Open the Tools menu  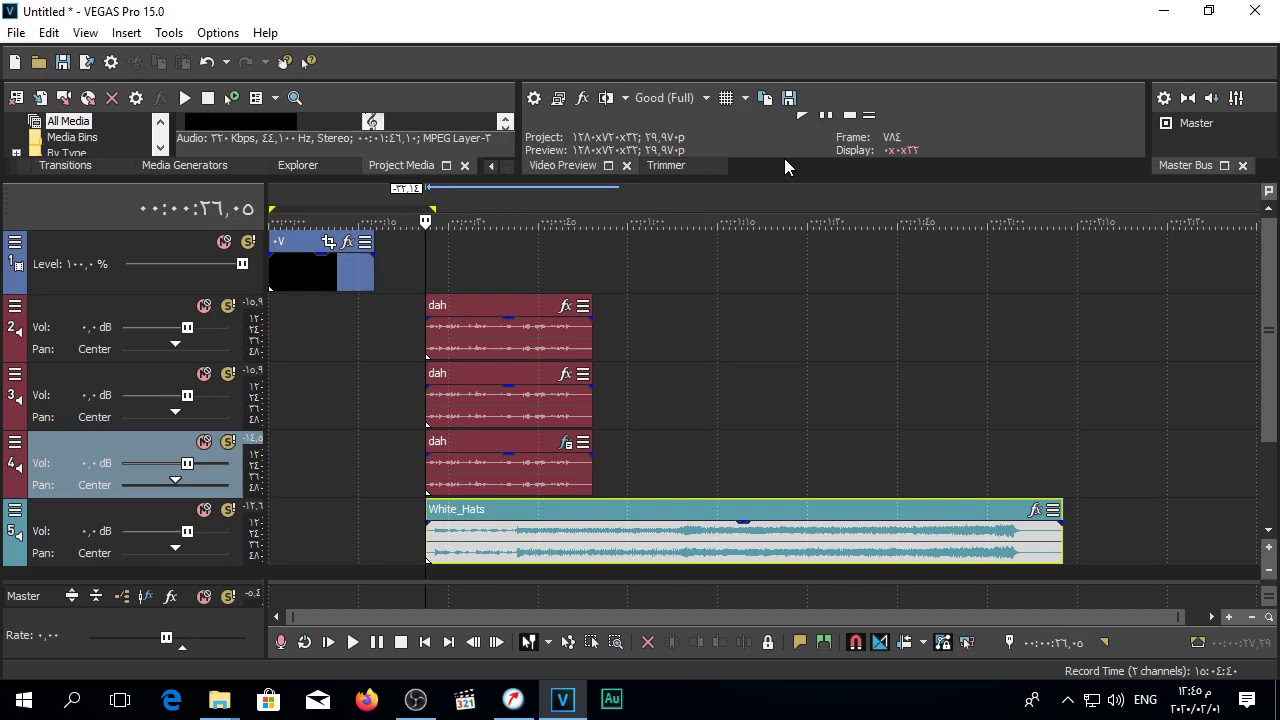click(169, 33)
